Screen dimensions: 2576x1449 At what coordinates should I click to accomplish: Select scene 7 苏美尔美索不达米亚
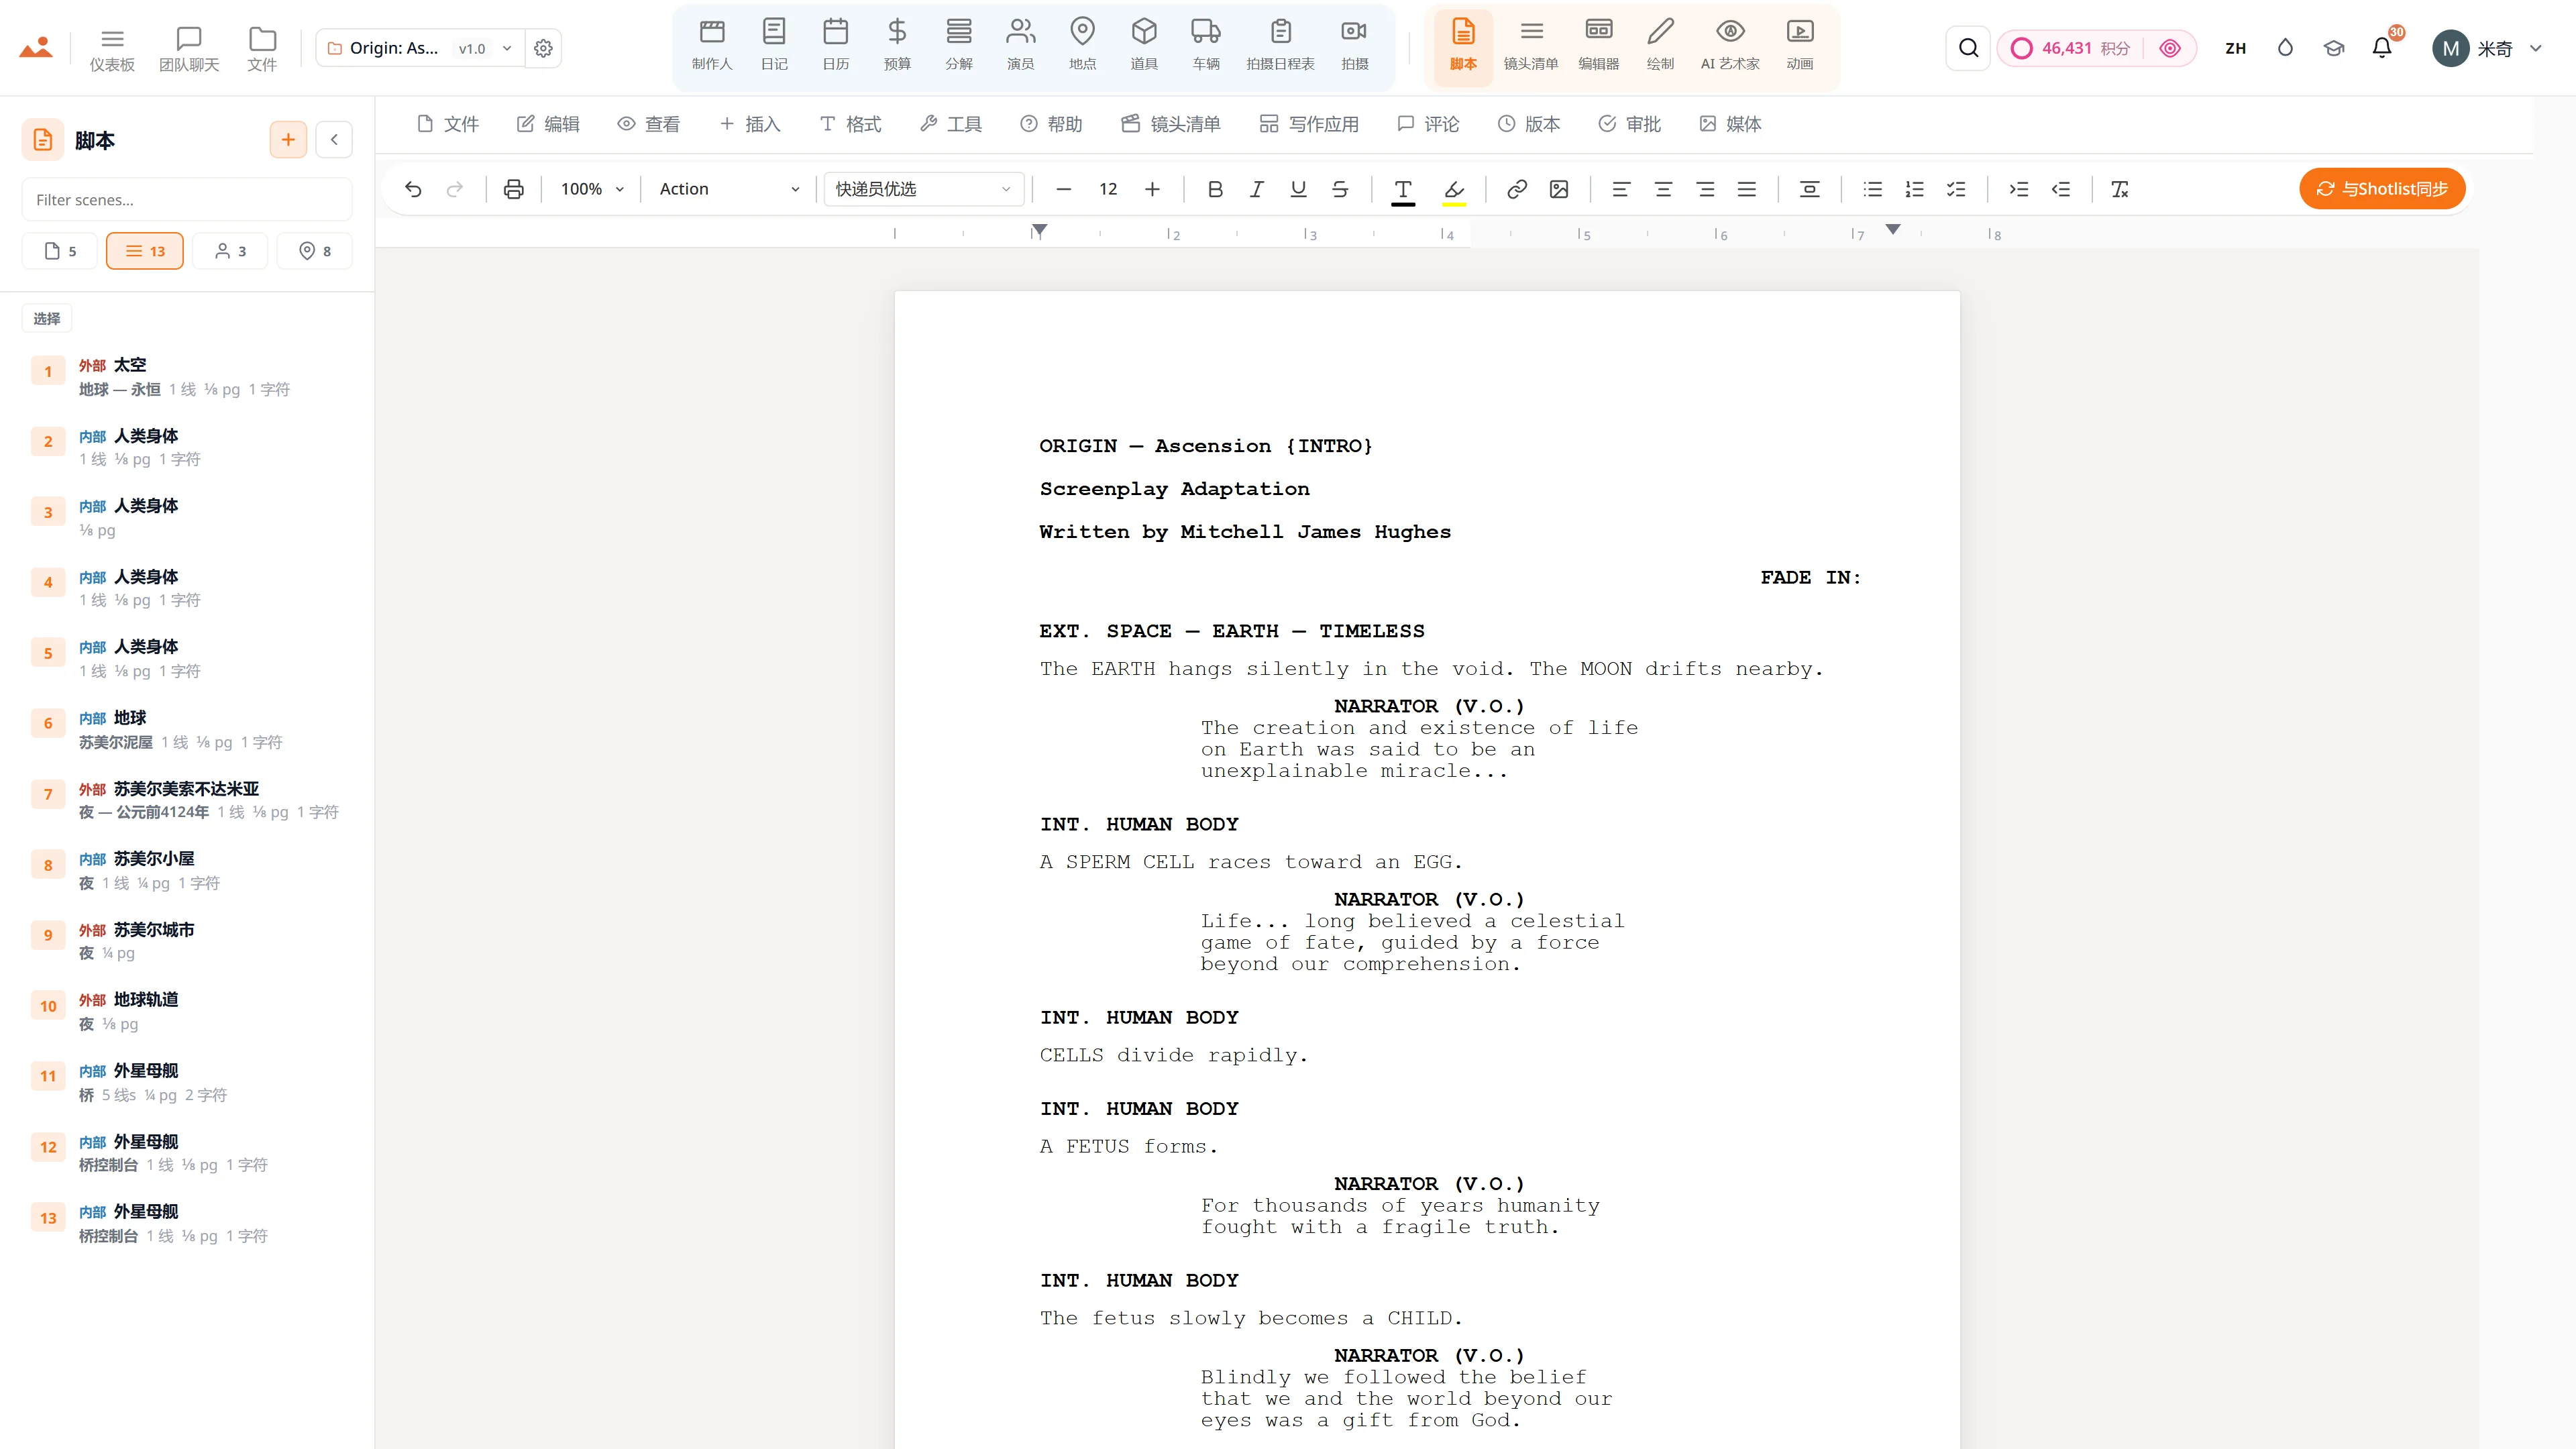pyautogui.click(x=187, y=800)
